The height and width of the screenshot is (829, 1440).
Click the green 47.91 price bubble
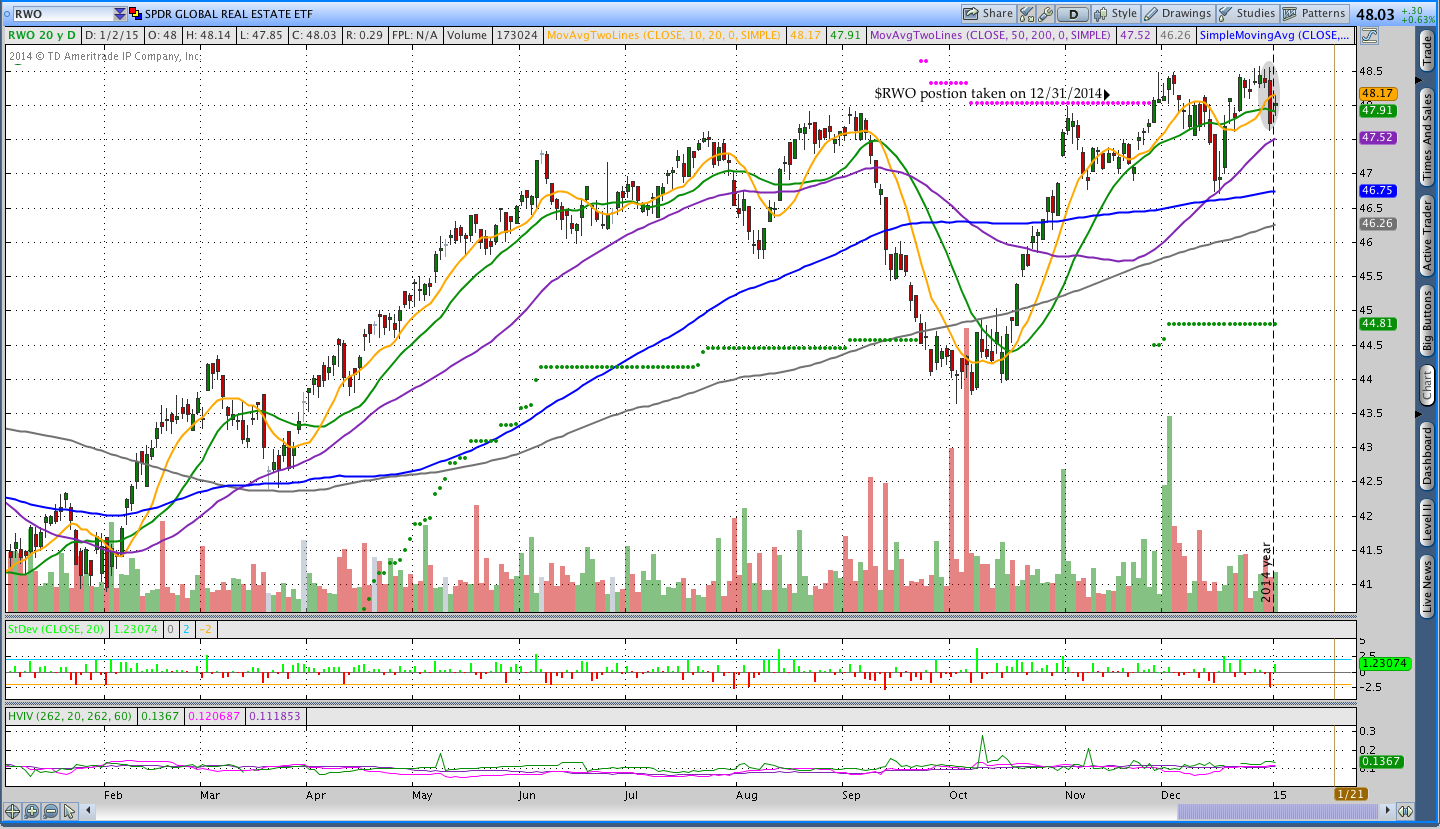1377,111
